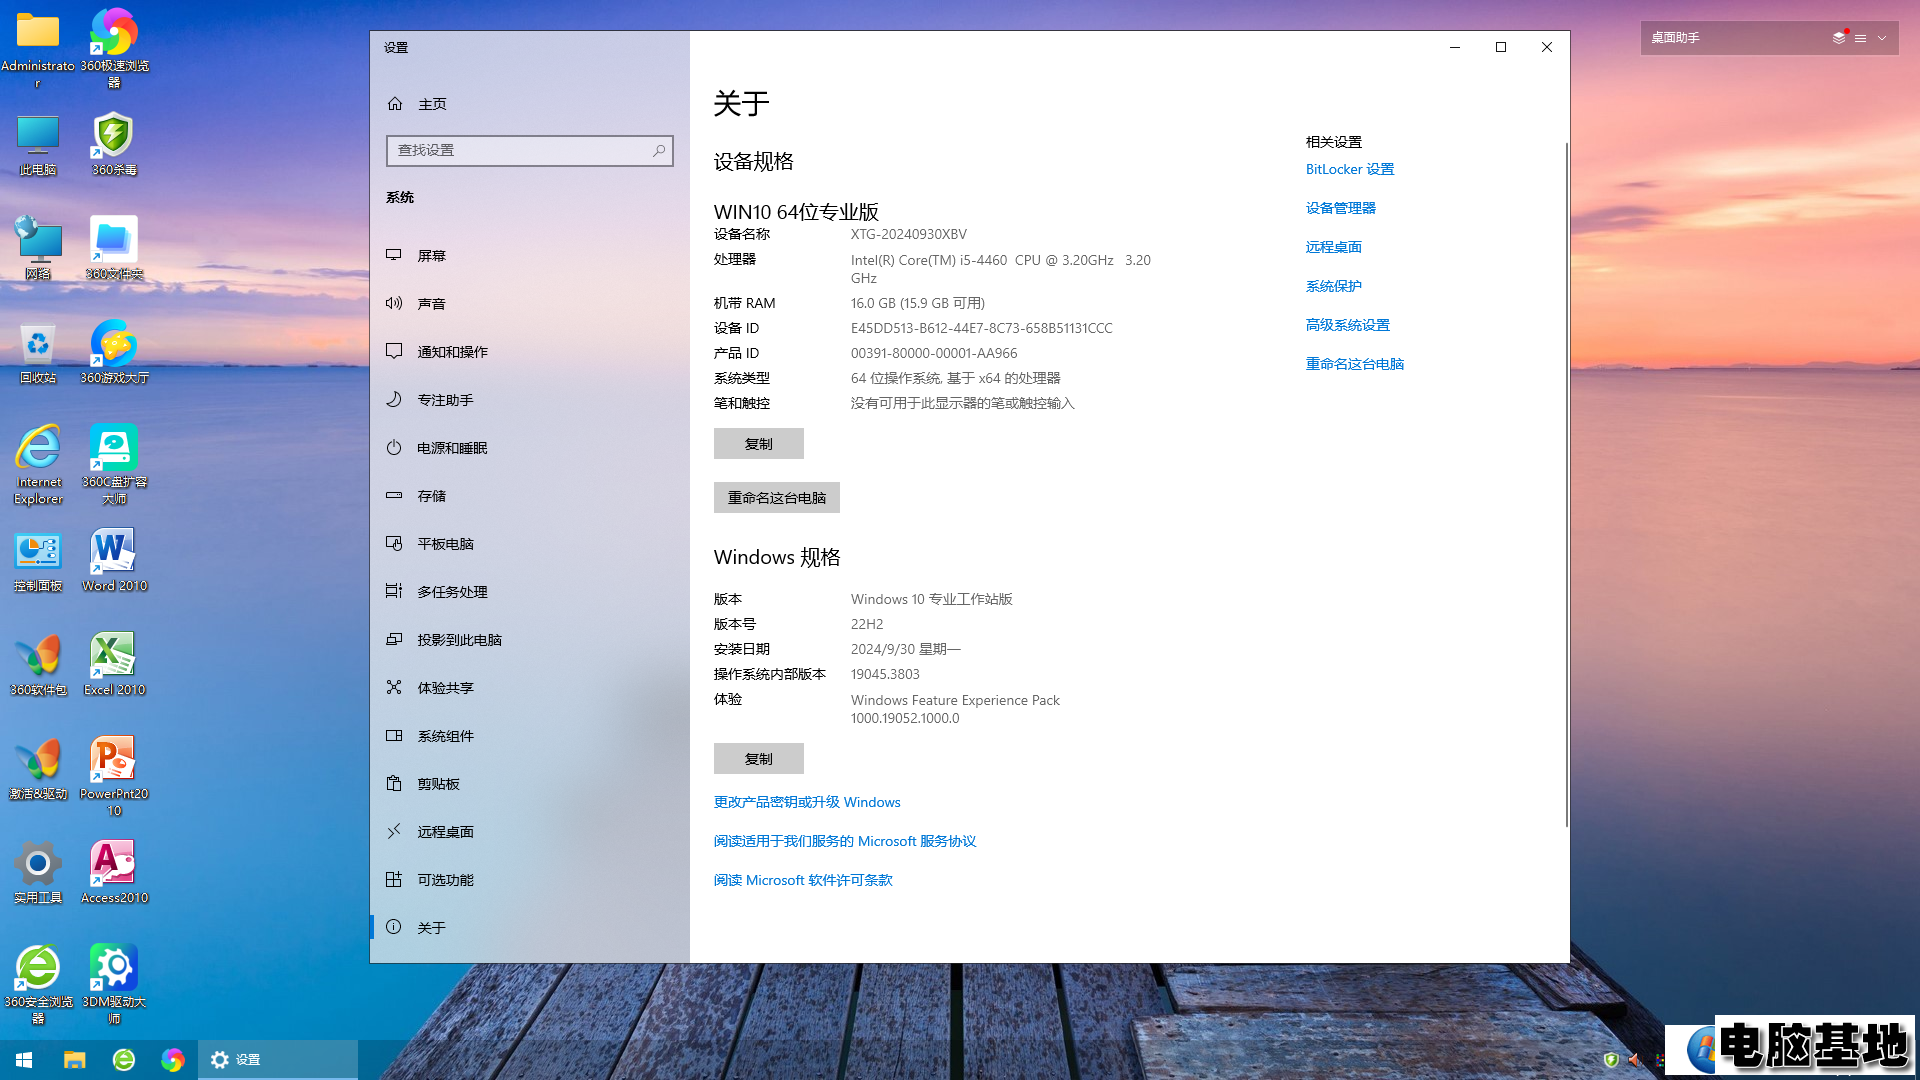
Task: Open 系统保护 link
Action: 1334,286
